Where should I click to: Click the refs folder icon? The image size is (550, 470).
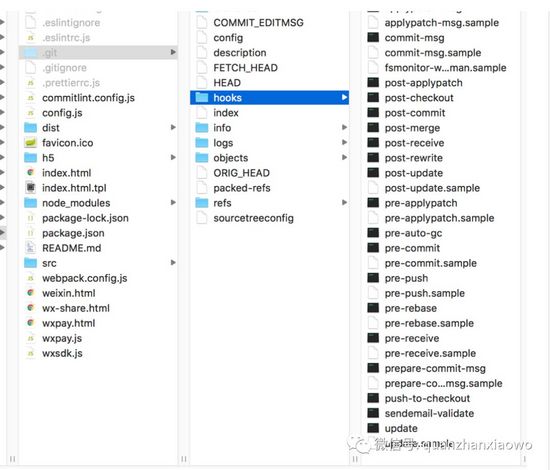click(202, 203)
